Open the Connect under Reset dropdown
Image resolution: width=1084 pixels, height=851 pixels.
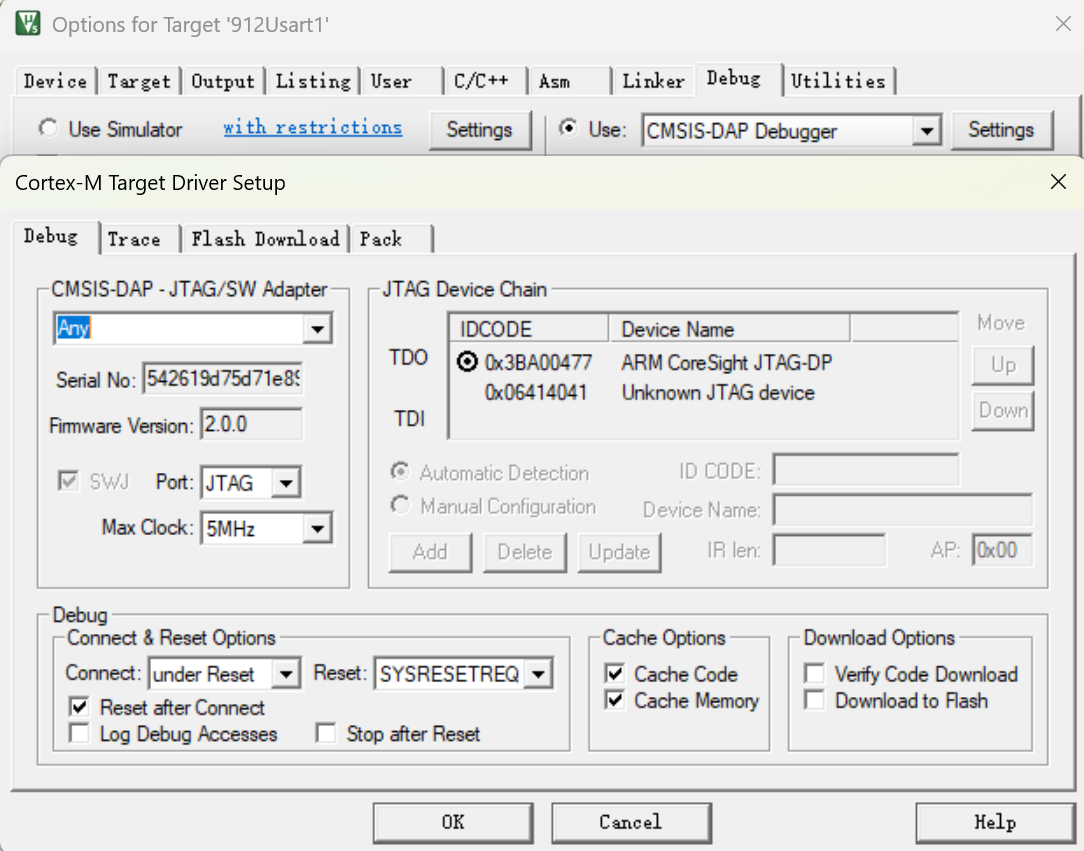286,673
